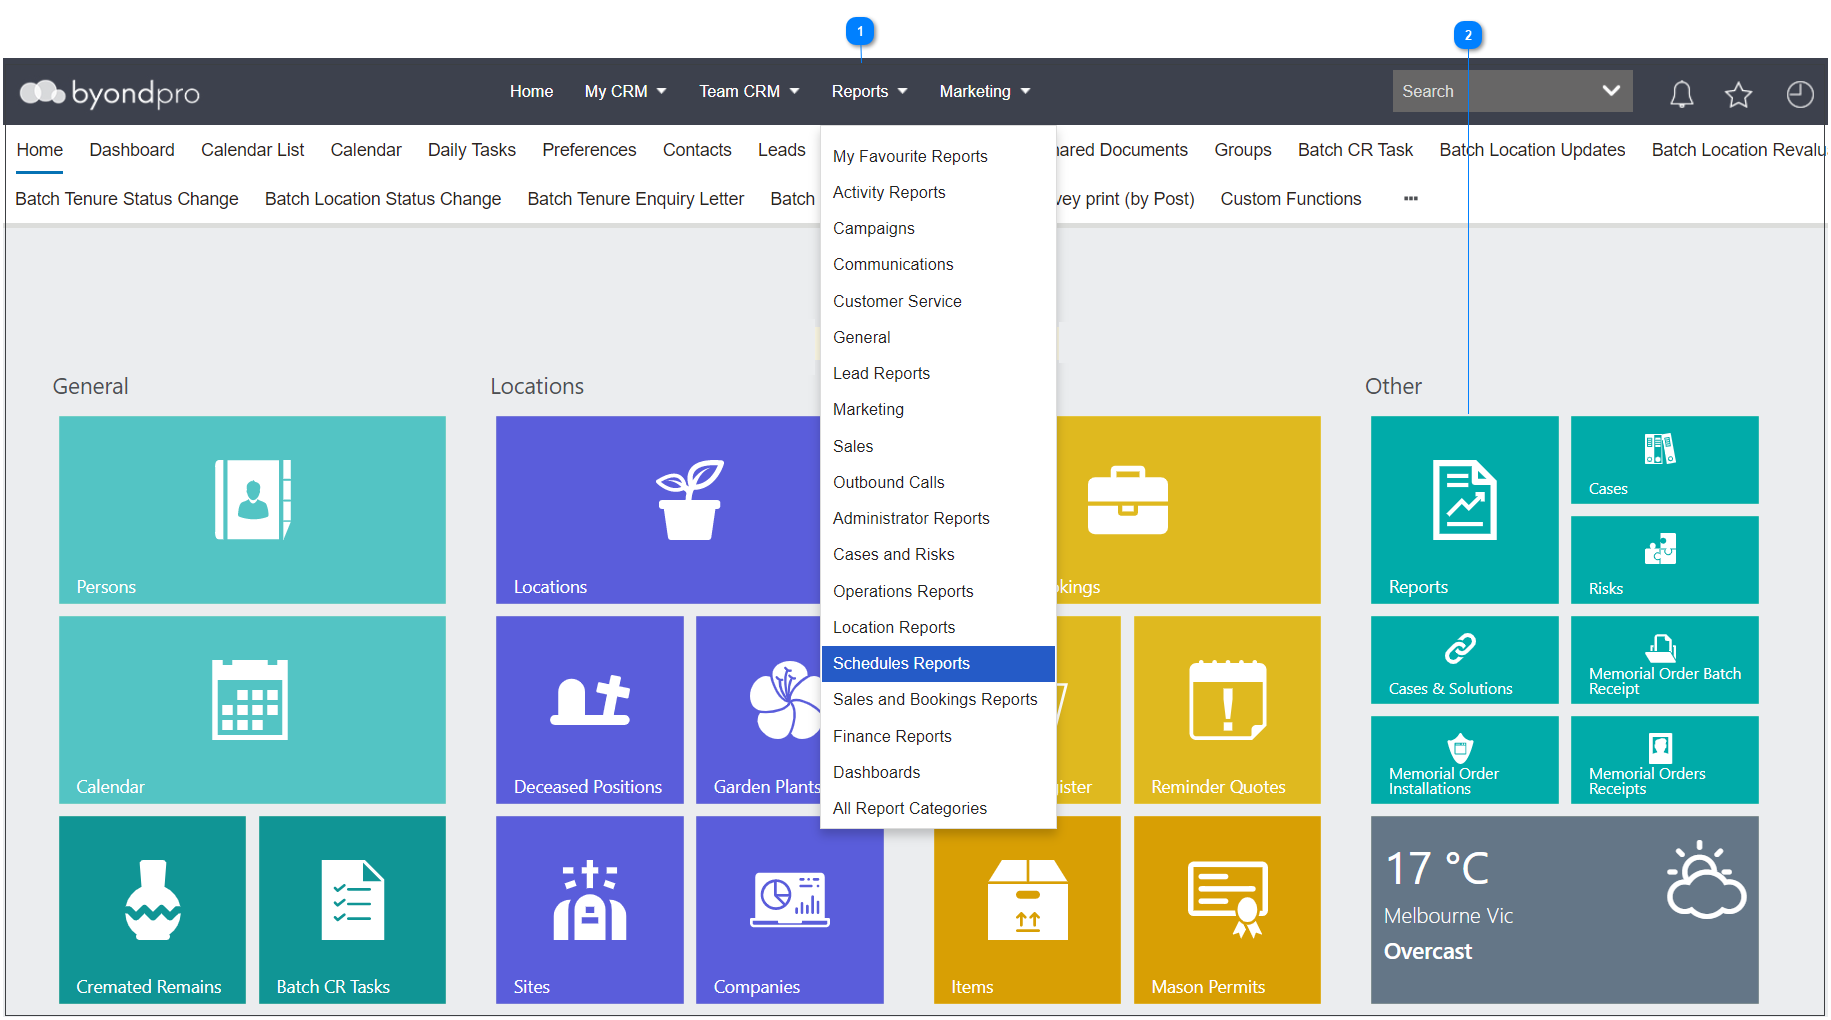Viewport: 1831px width, 1020px height.
Task: Open Batch Tenure Status Change tab
Action: tap(127, 199)
